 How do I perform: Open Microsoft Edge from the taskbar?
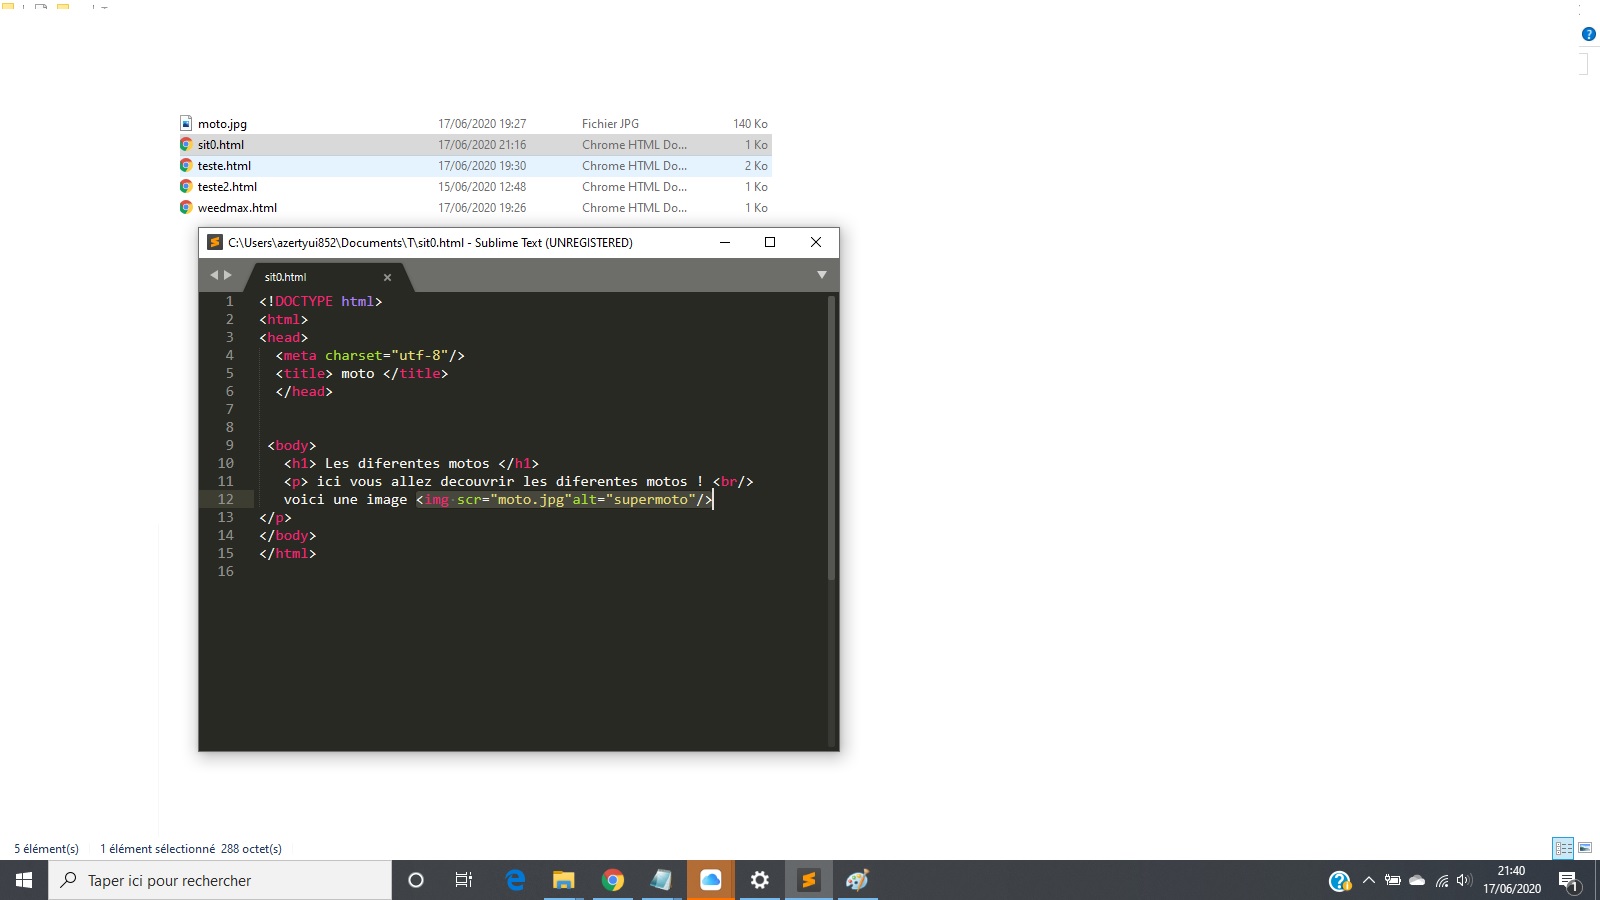[x=515, y=880]
